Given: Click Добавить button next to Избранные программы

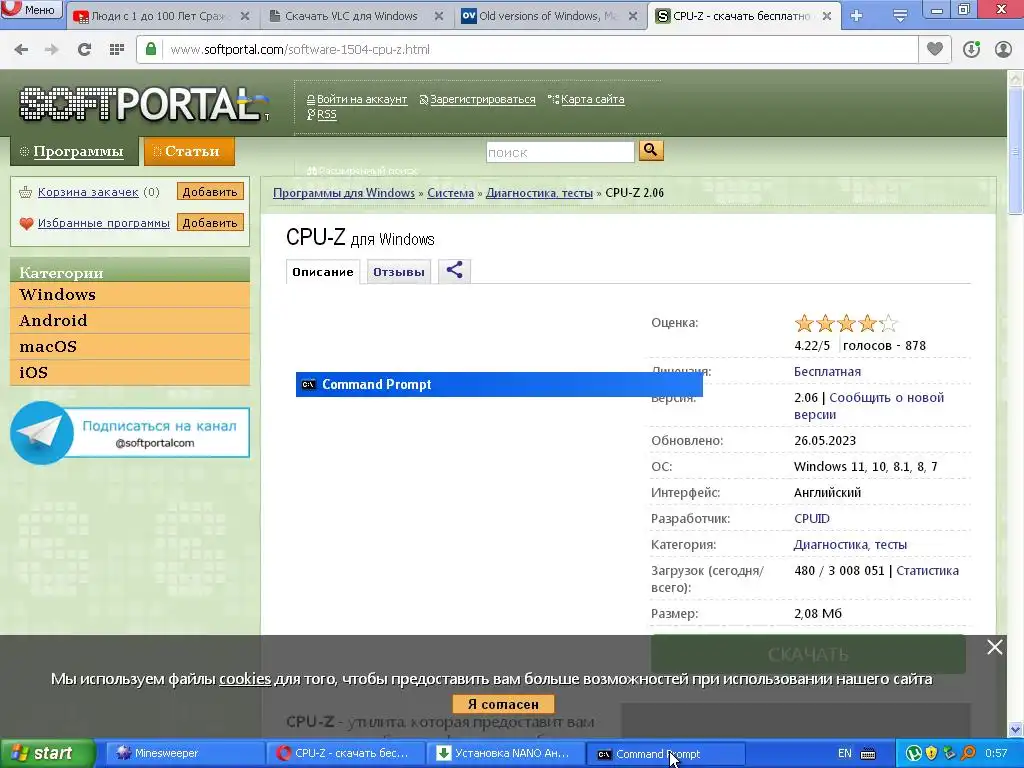Looking at the screenshot, I should (210, 223).
